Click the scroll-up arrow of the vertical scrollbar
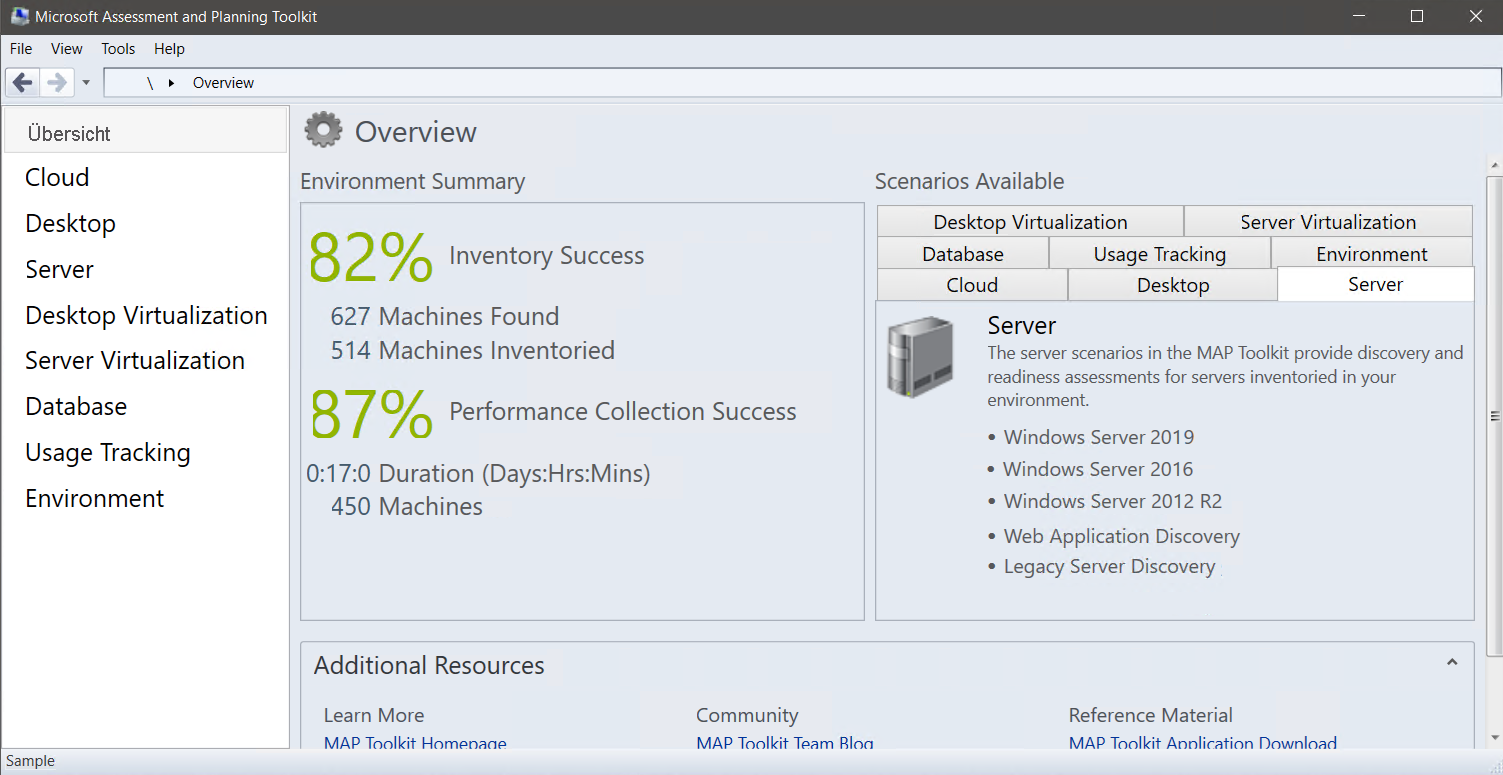This screenshot has height=775, width=1503. [x=1495, y=164]
